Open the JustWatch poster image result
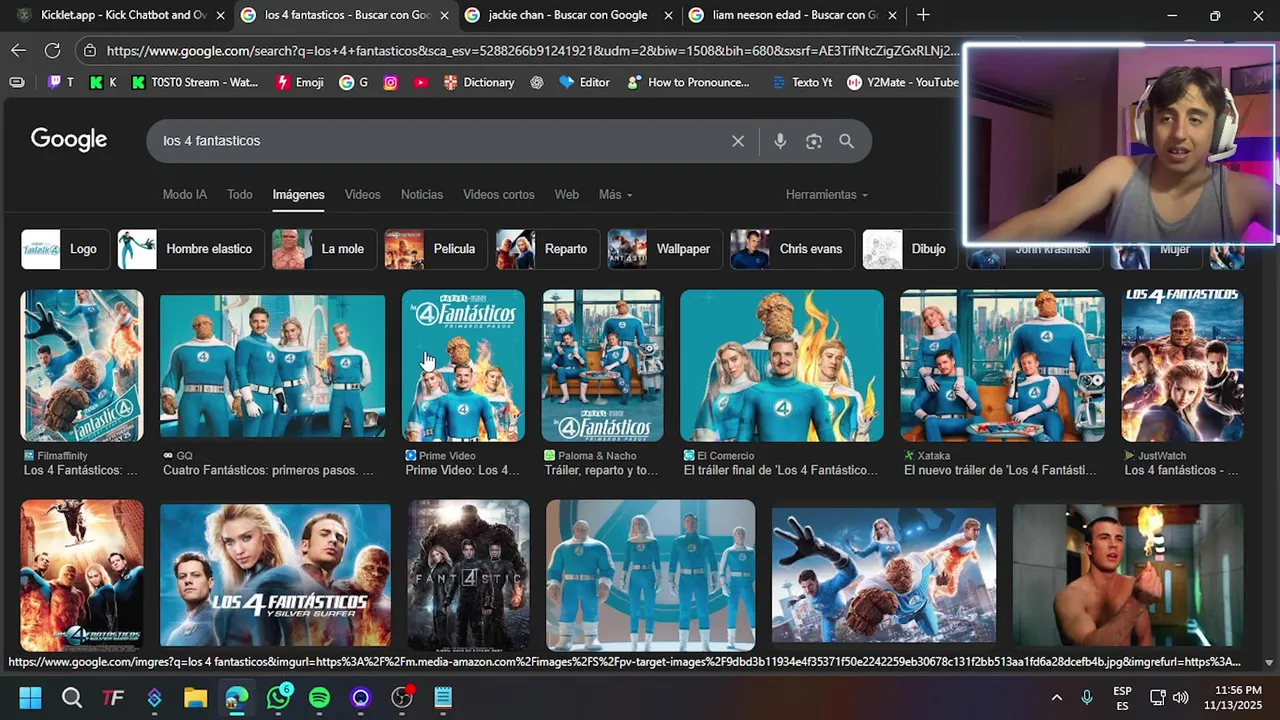 tap(1182, 366)
